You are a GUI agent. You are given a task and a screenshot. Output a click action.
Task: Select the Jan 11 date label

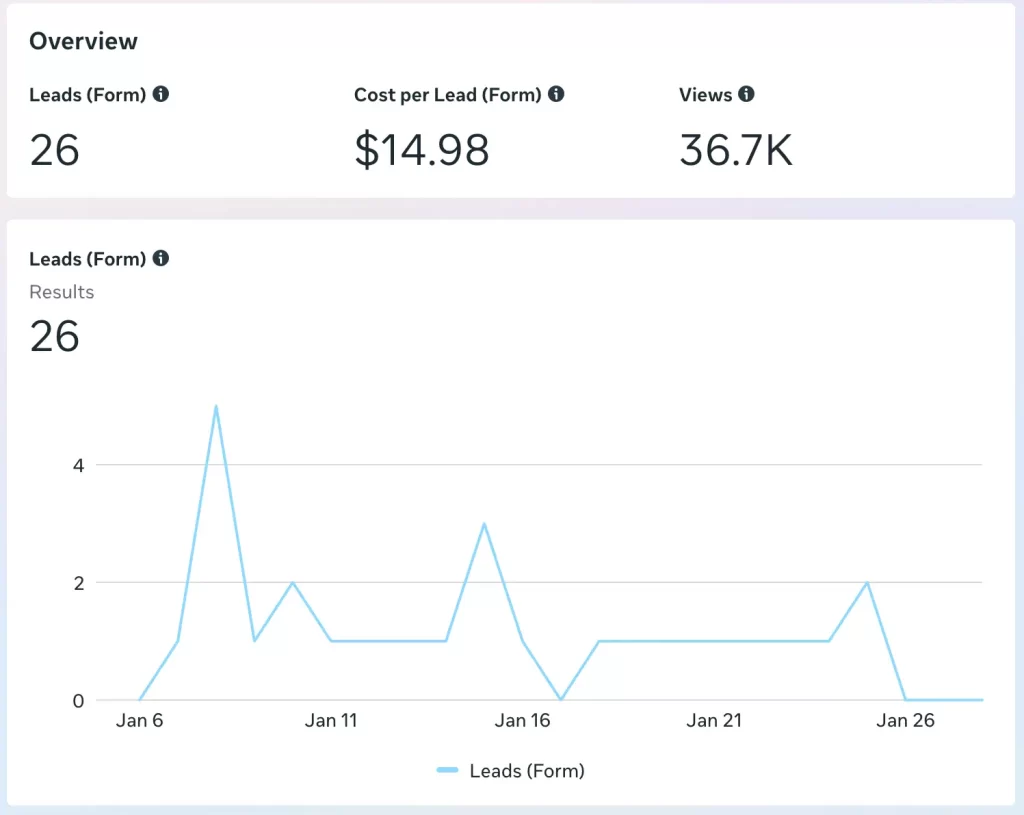tap(331, 720)
